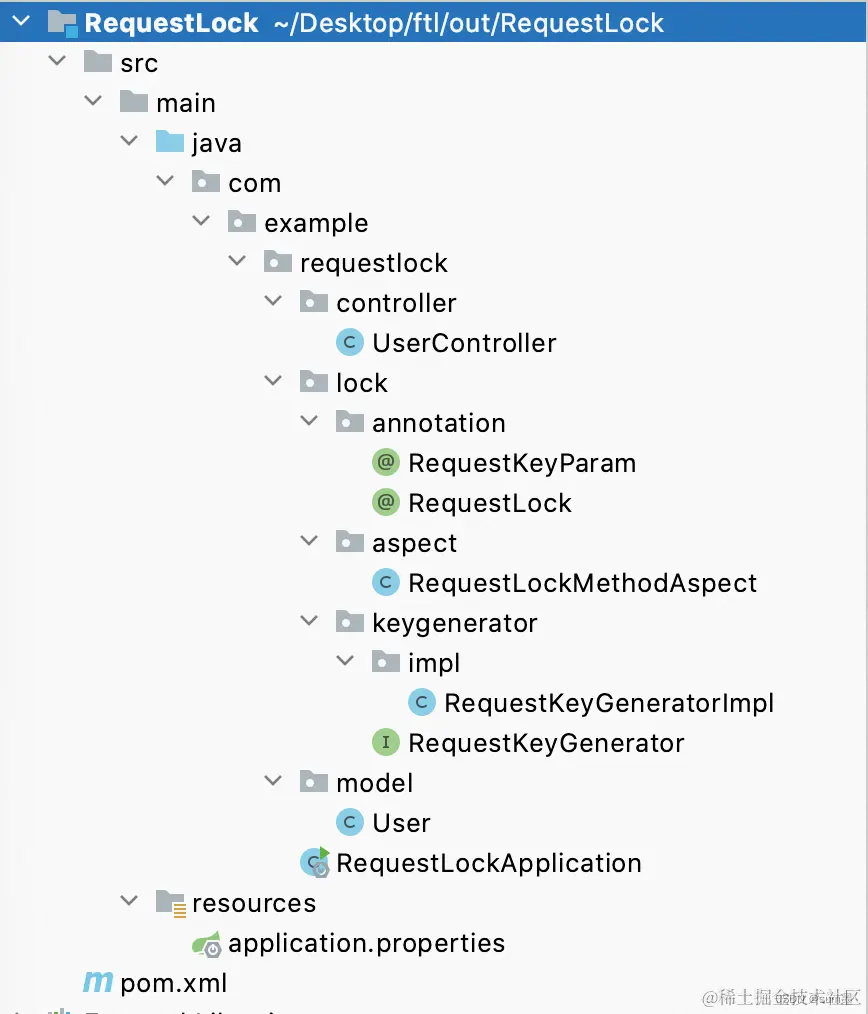Select the User class file
The width and height of the screenshot is (868, 1014).
[x=401, y=823]
